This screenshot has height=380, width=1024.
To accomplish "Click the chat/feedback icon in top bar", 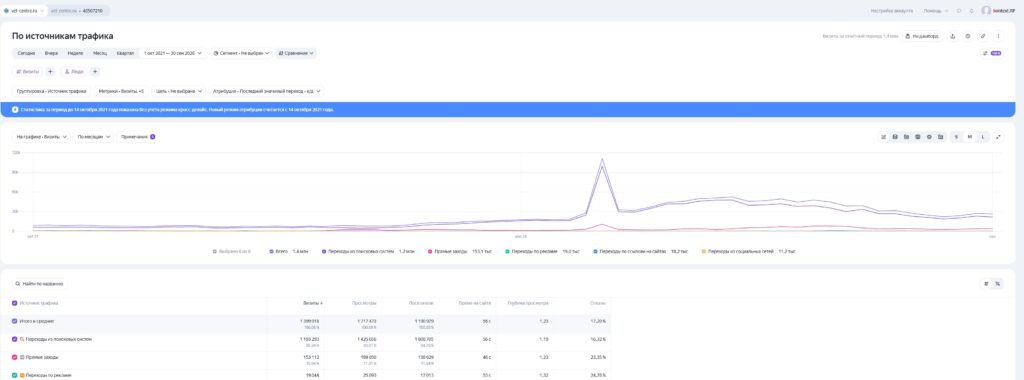I will [x=959, y=11].
